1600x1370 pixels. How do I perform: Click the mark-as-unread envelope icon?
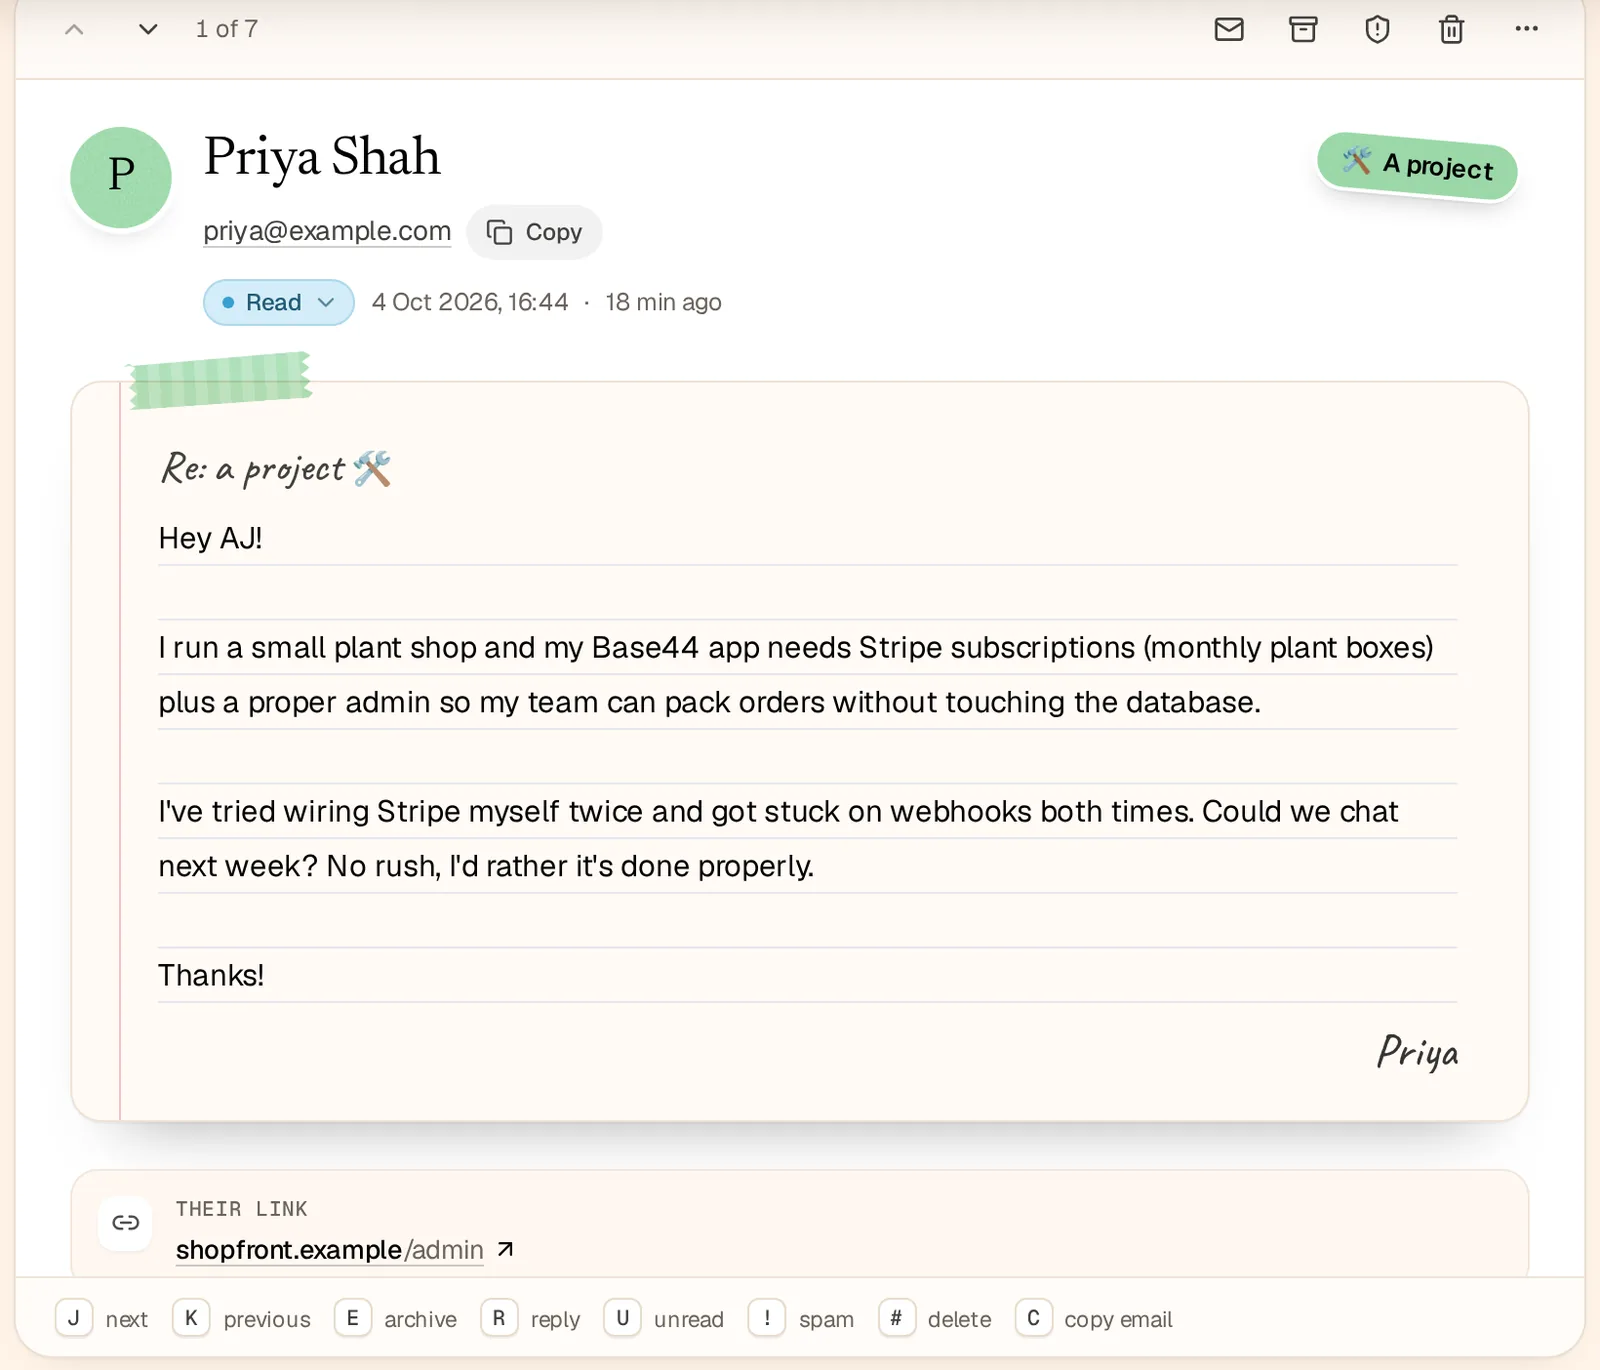point(1229,29)
